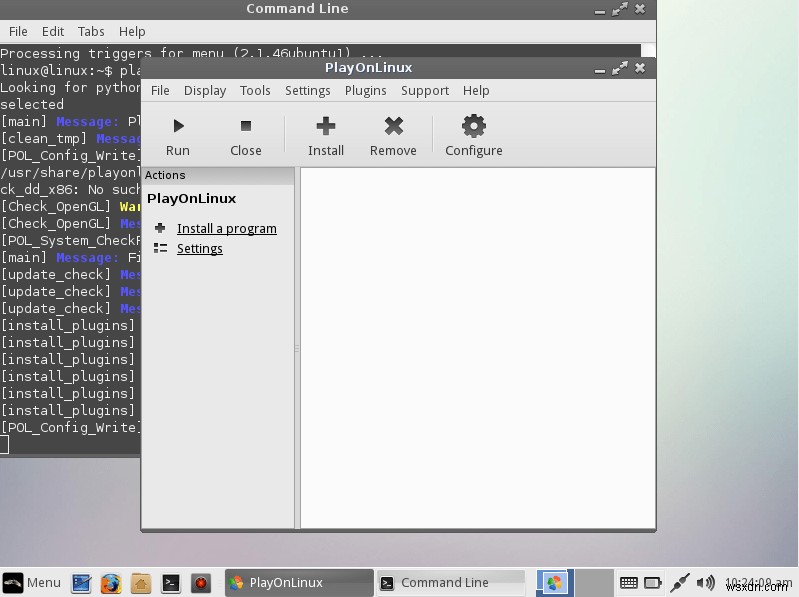Open PlayOnLinux File menu
799x597 pixels.
tap(160, 90)
